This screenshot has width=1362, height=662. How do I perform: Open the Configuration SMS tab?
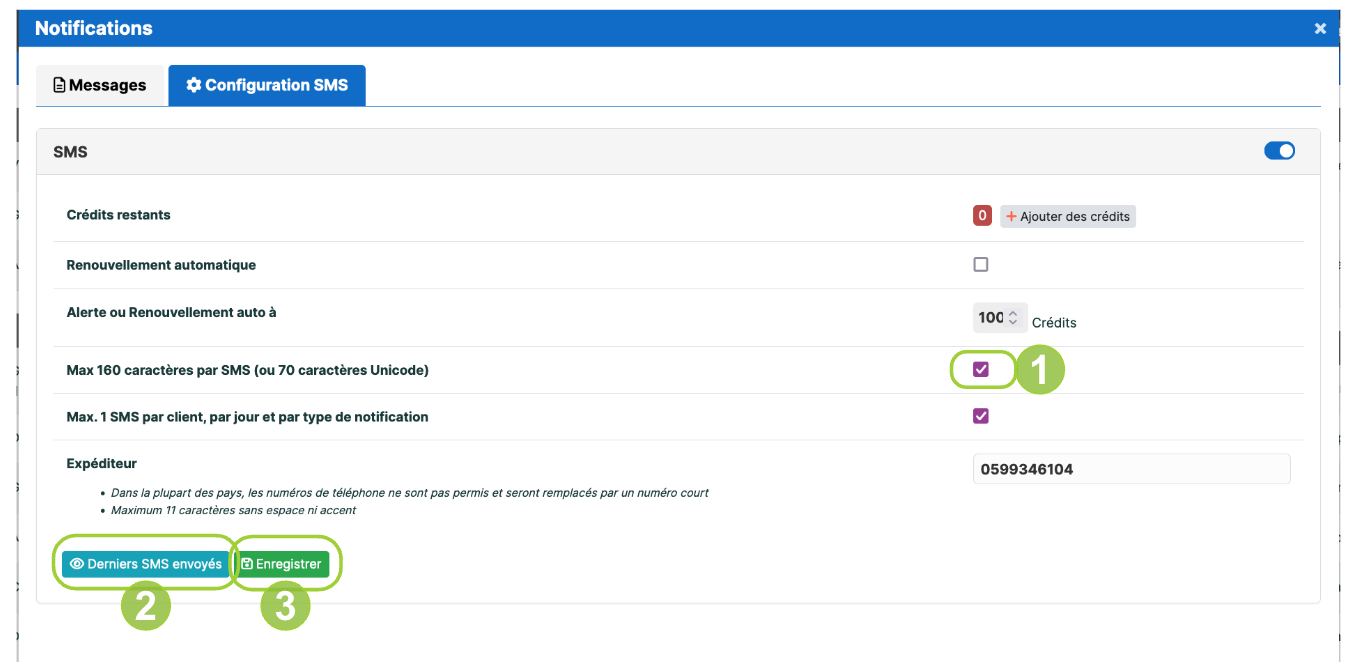pos(267,85)
